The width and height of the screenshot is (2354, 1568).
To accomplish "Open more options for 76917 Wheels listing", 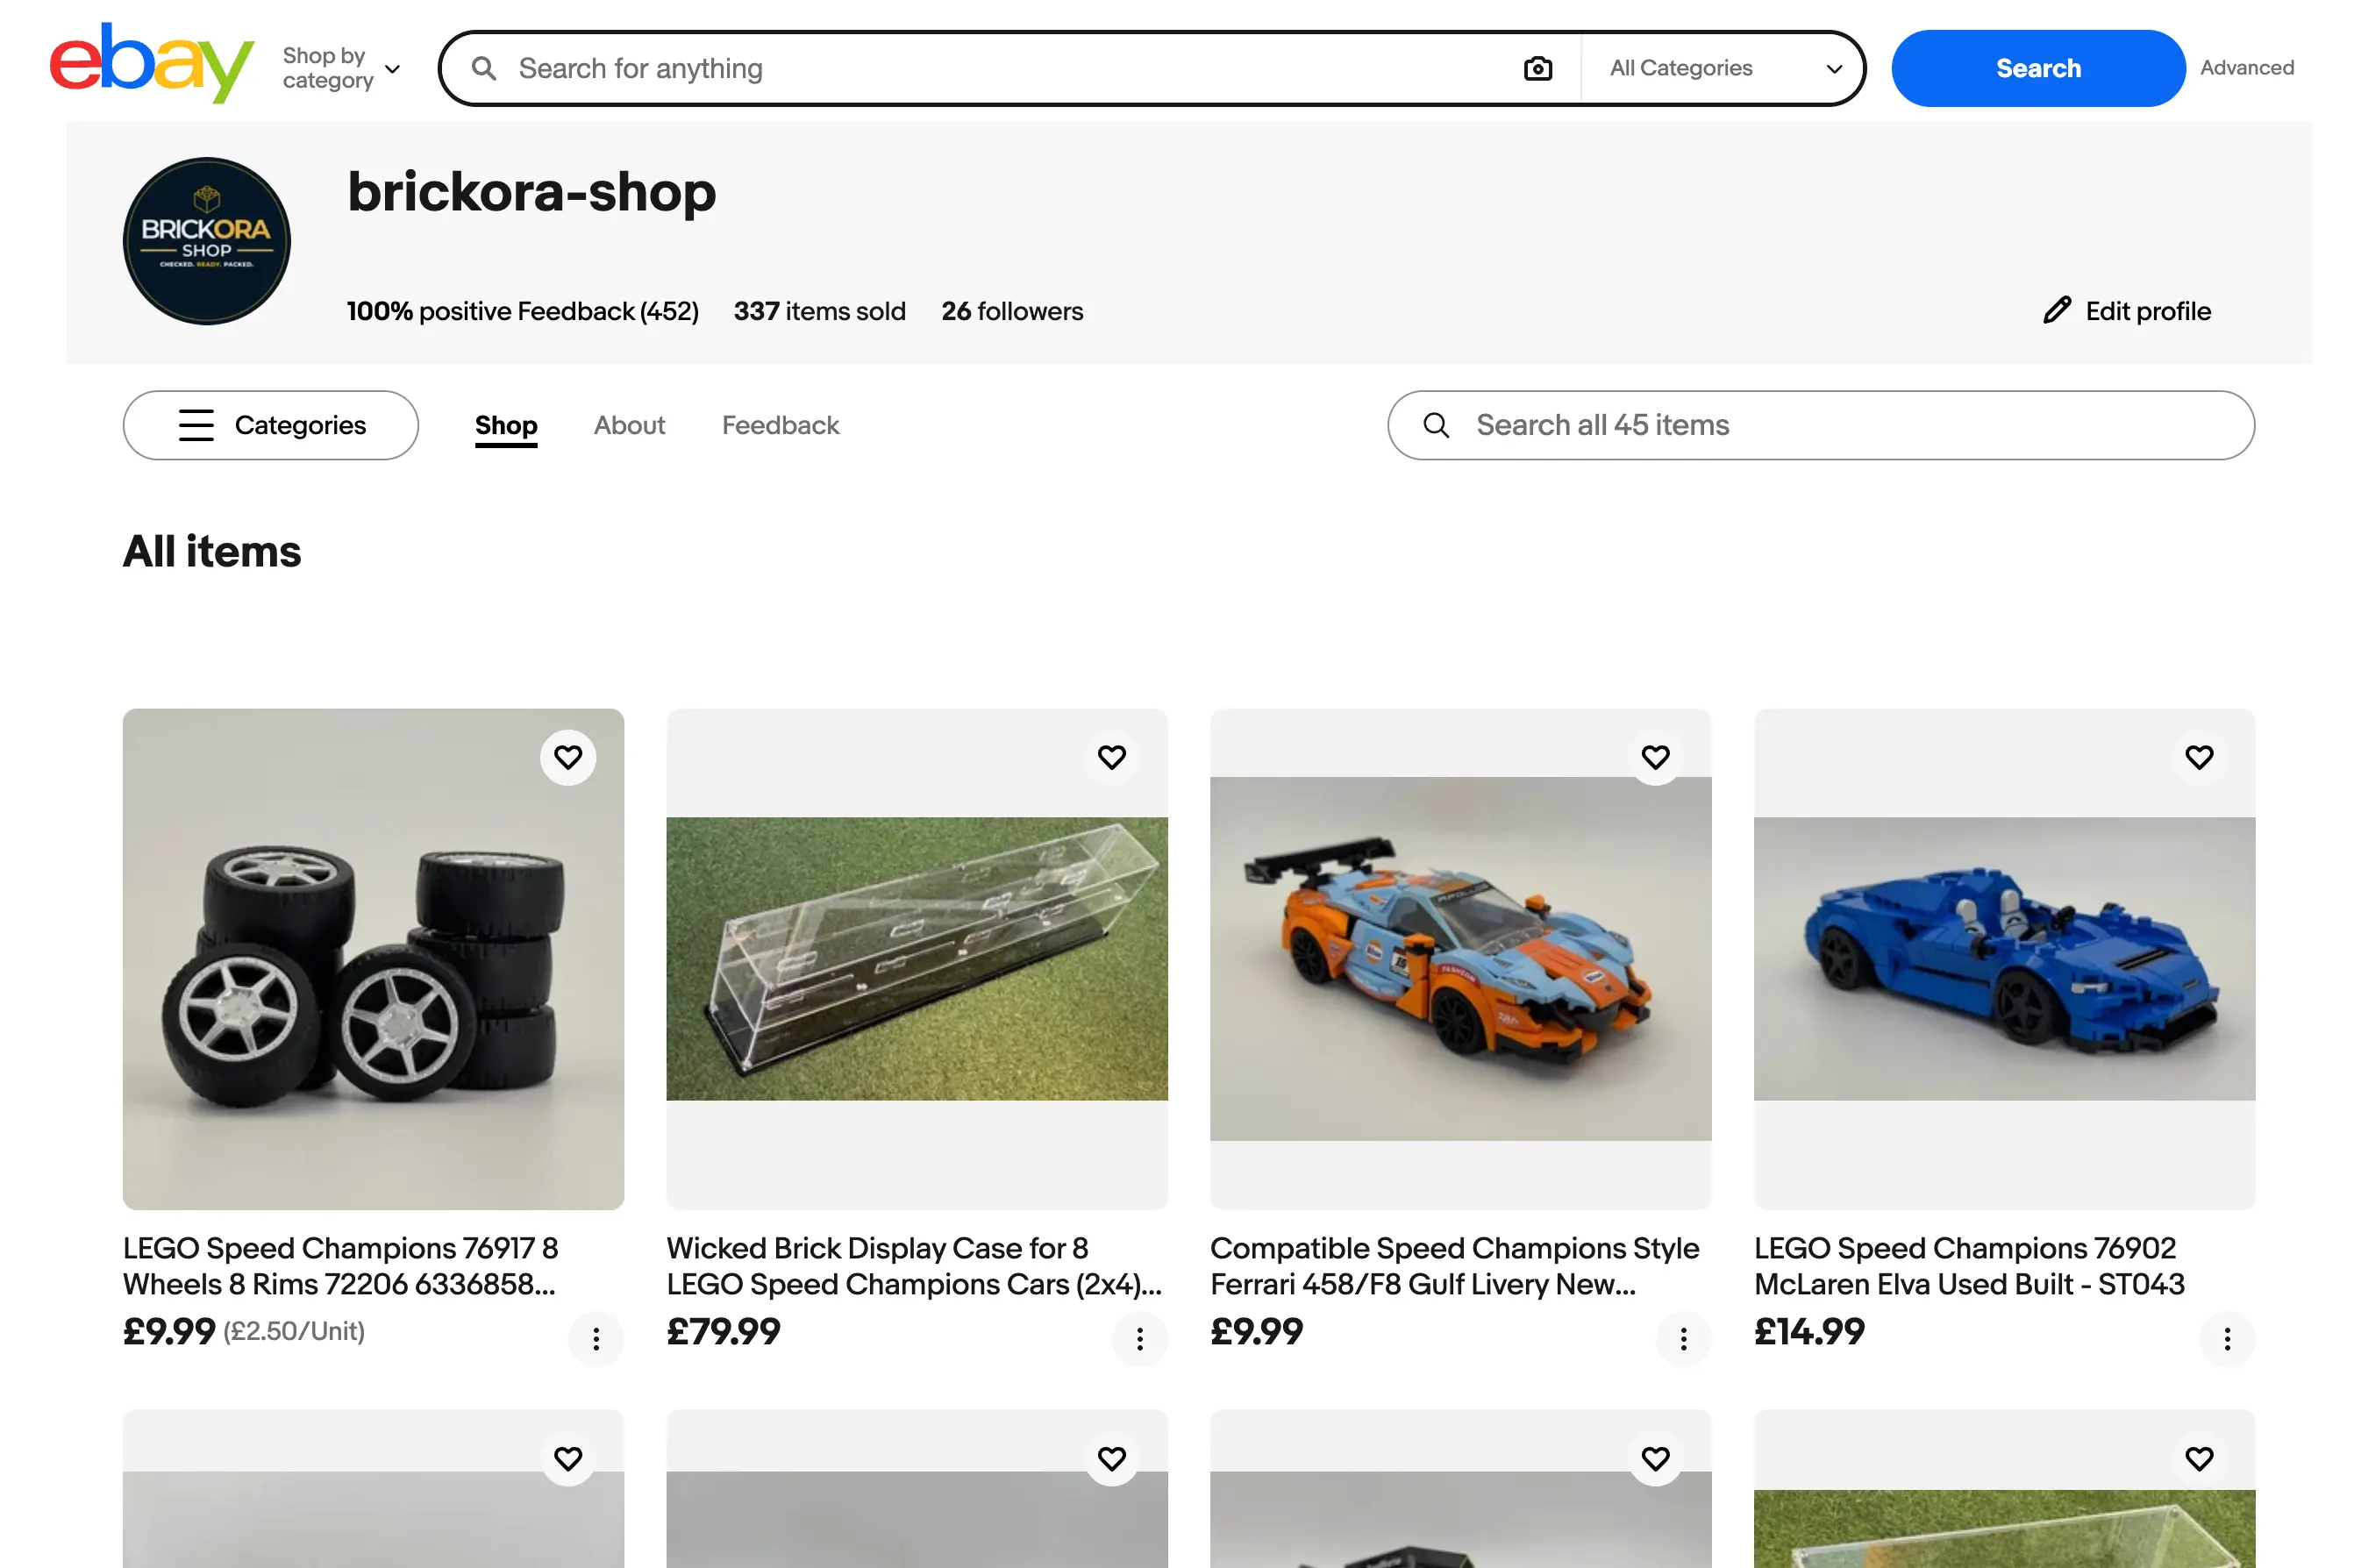I will coord(596,1338).
